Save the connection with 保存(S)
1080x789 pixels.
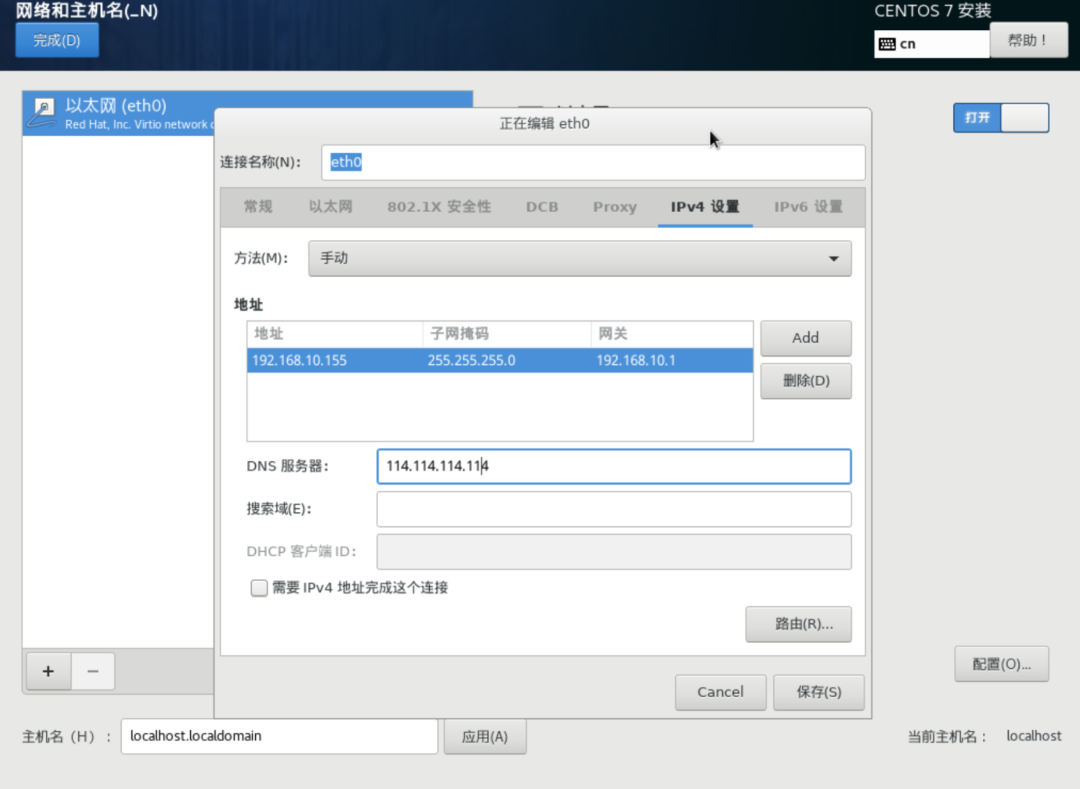(x=819, y=692)
